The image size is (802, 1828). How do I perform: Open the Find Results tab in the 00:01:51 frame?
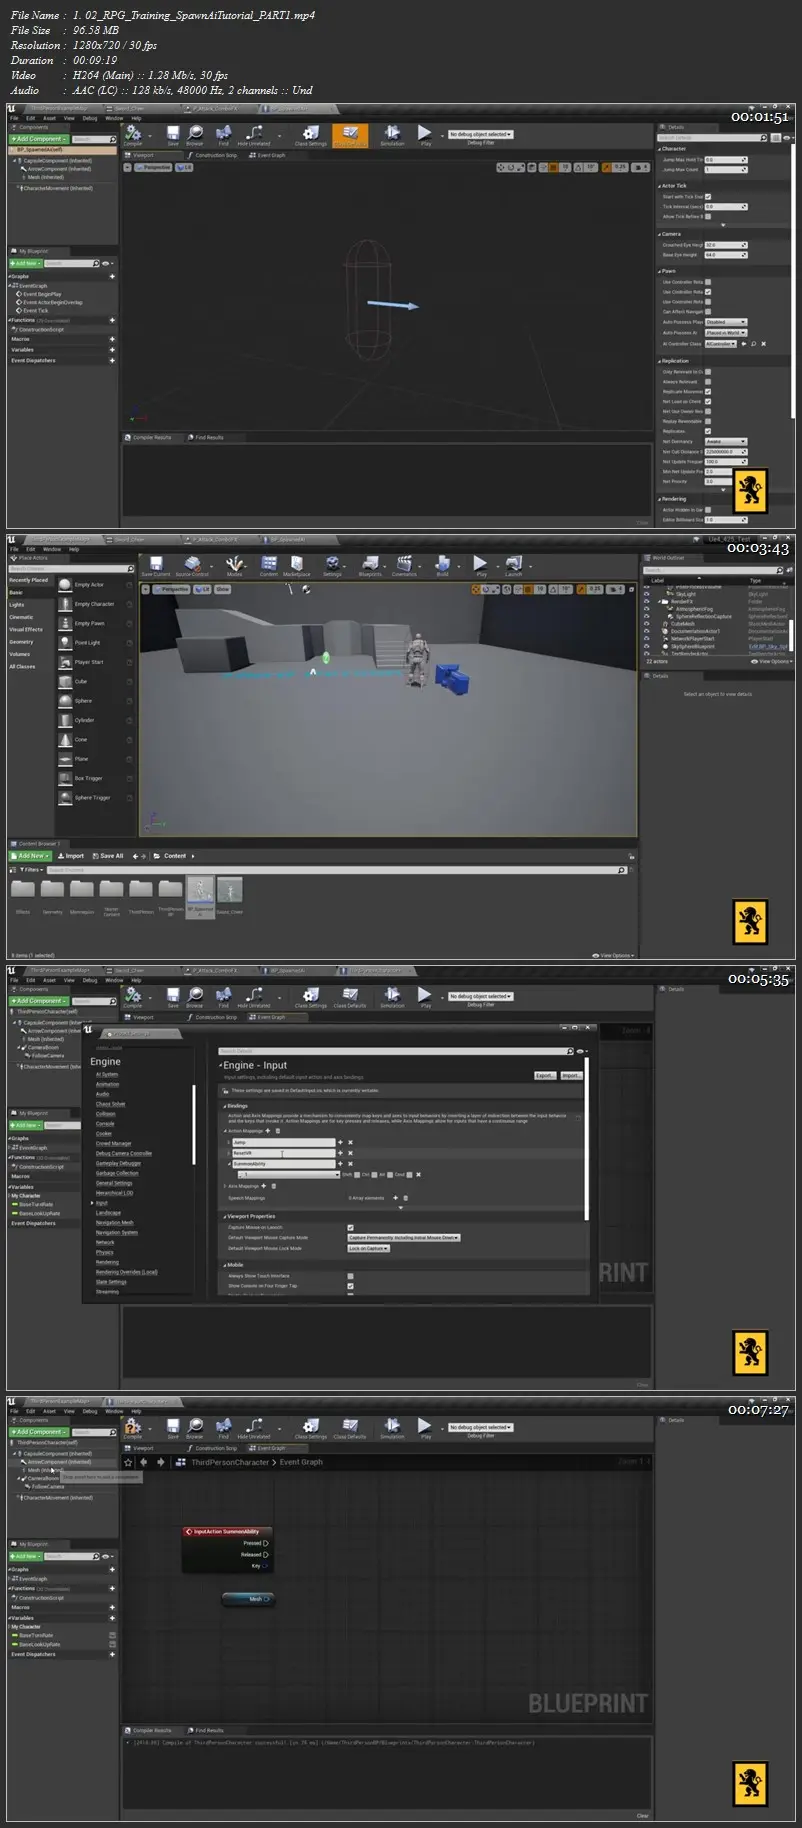pos(206,437)
